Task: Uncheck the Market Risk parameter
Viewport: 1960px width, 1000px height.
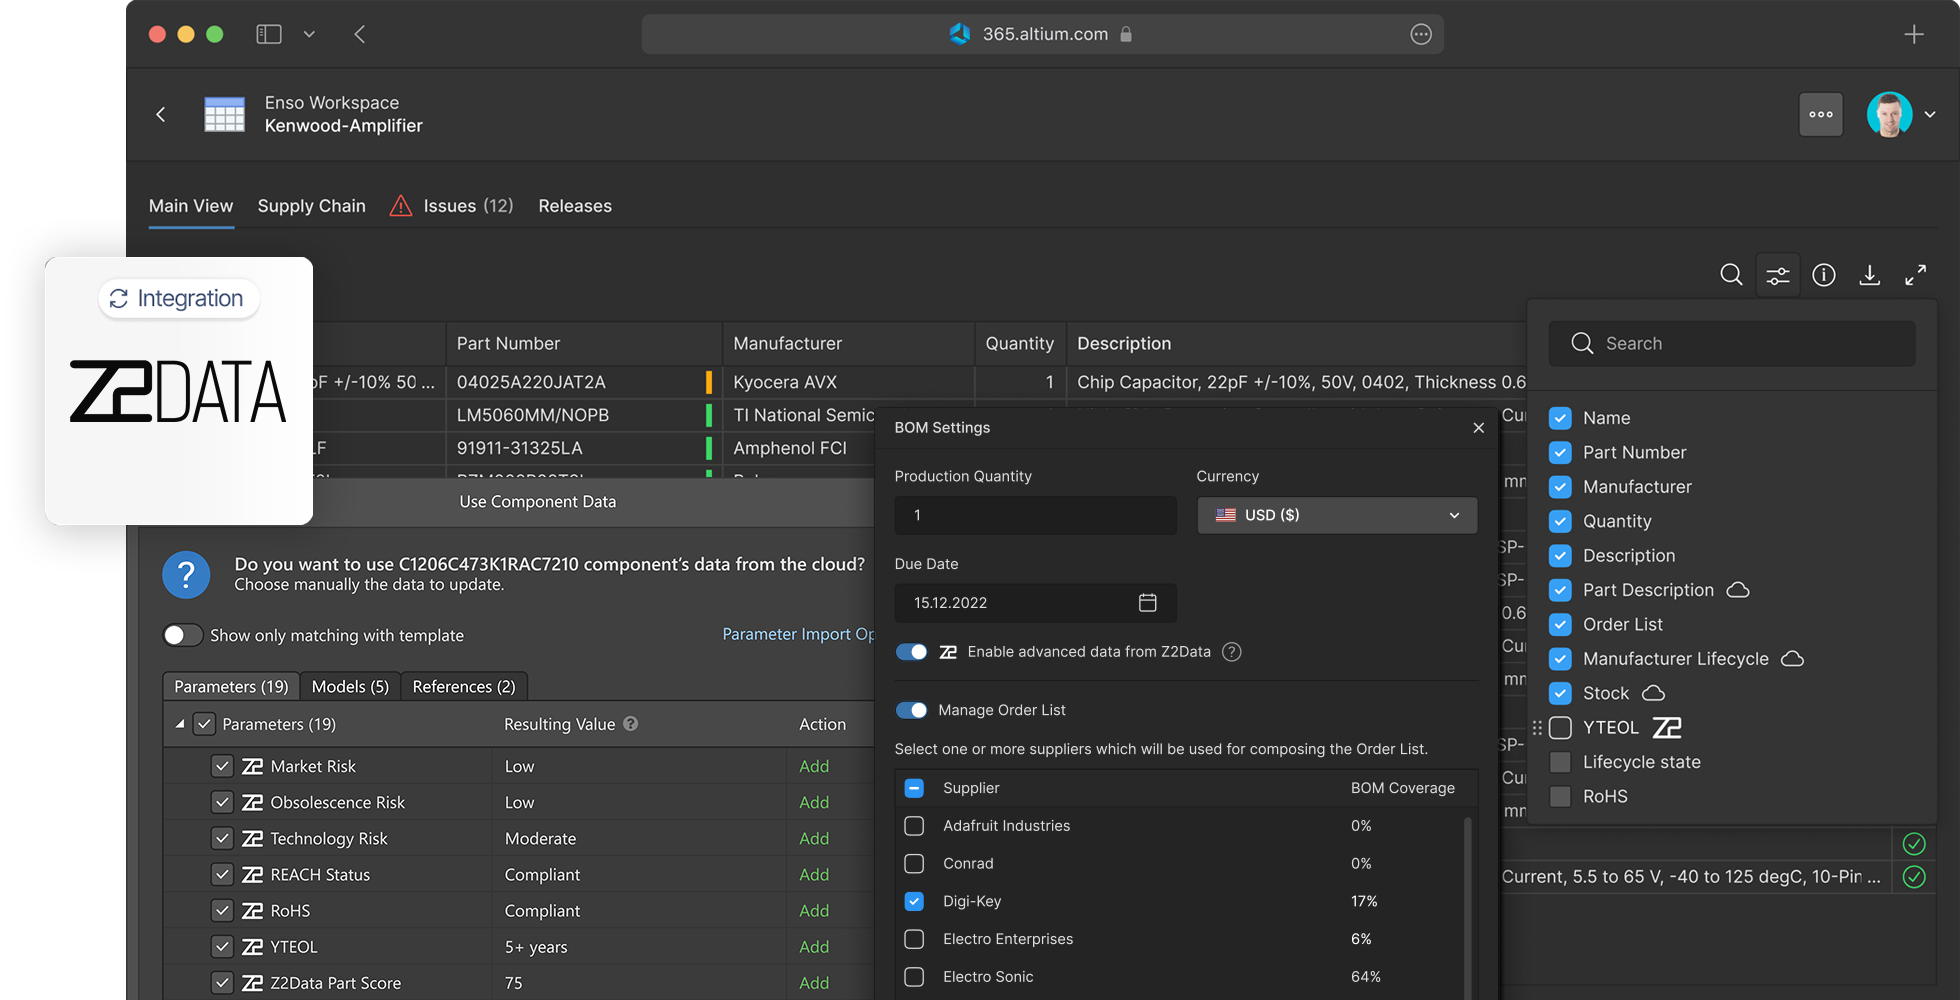Action: coord(222,766)
